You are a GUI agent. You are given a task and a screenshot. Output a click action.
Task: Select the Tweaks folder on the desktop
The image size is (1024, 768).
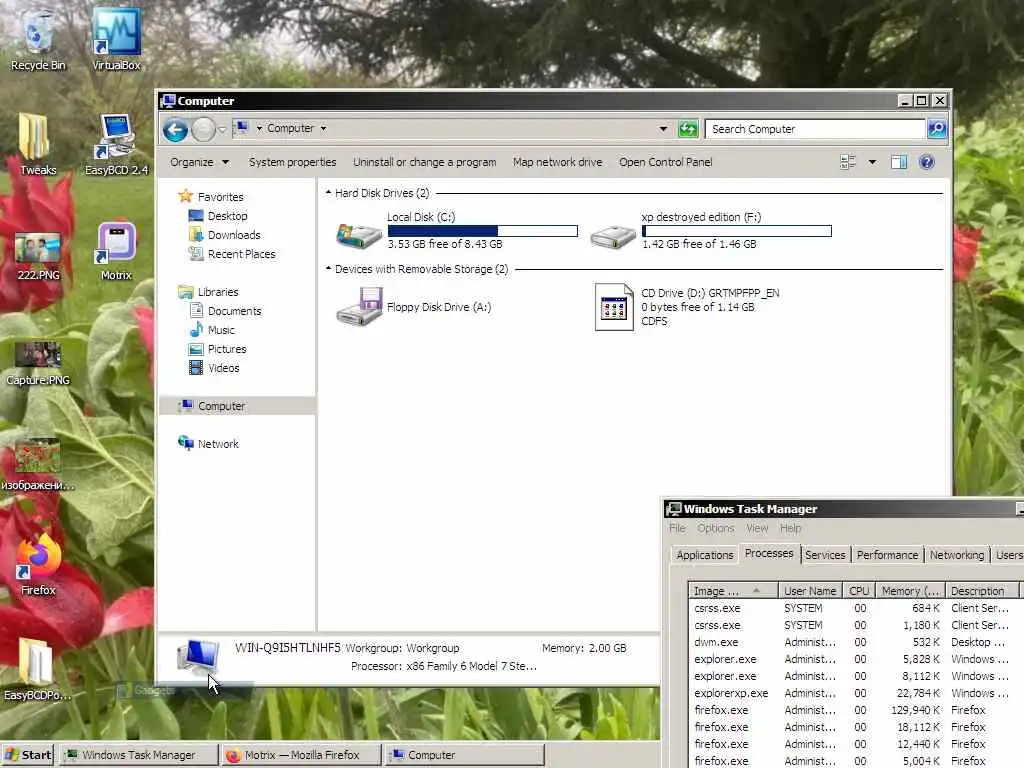[x=37, y=144]
